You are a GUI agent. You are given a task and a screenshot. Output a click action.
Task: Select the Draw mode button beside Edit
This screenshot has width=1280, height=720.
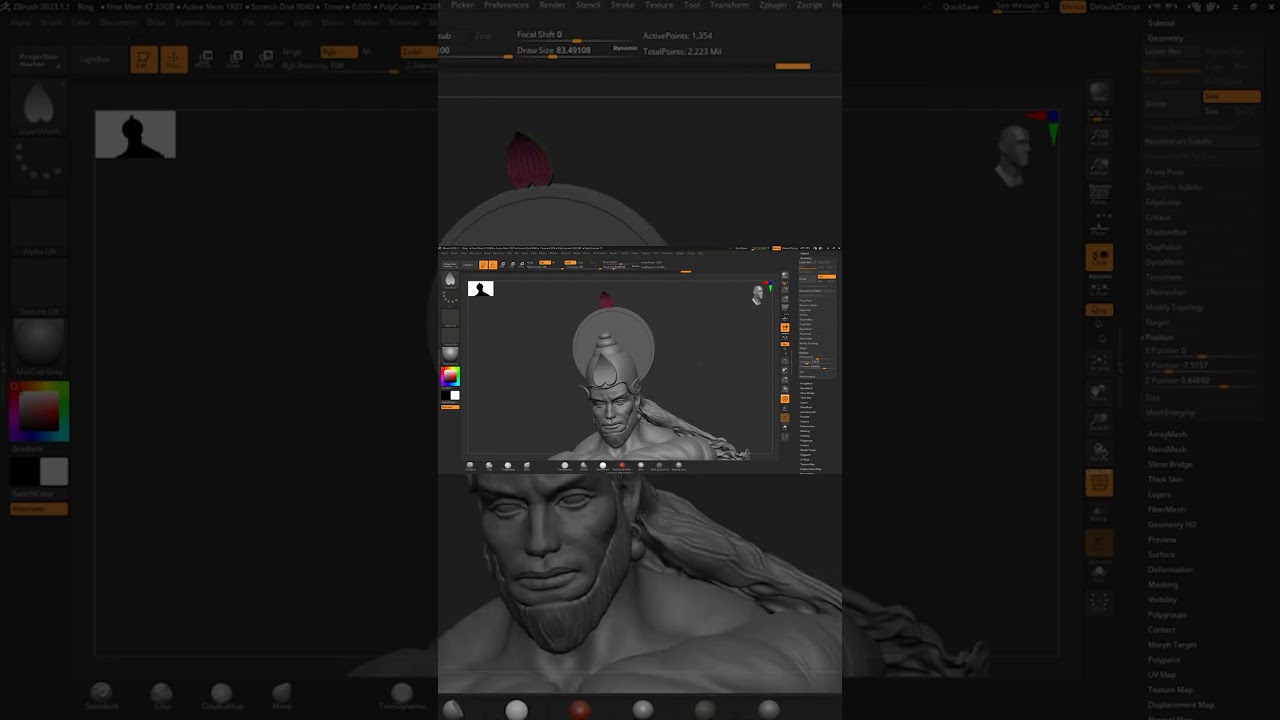[174, 59]
